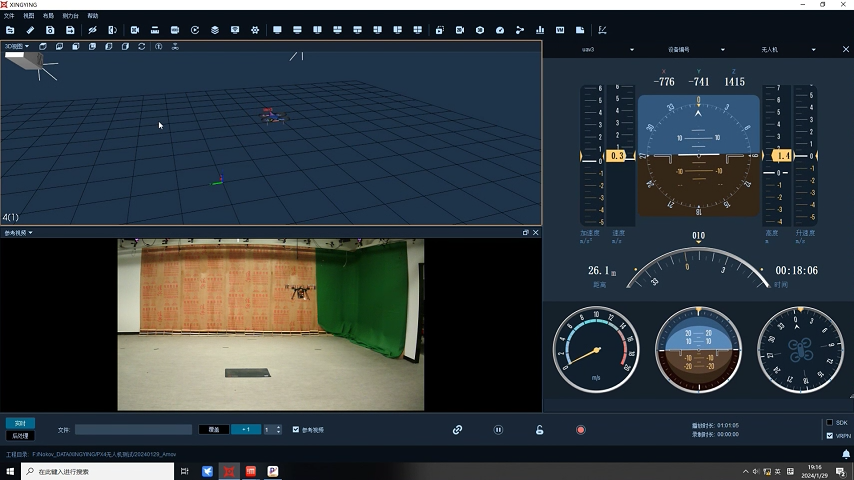Click the +1 button

pyautogui.click(x=246, y=430)
